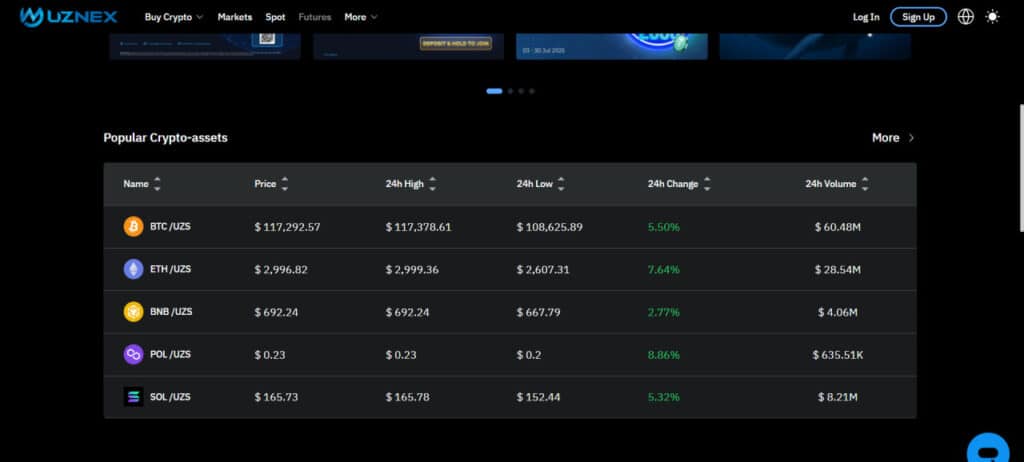Click the 7.64% change value

coord(664,269)
